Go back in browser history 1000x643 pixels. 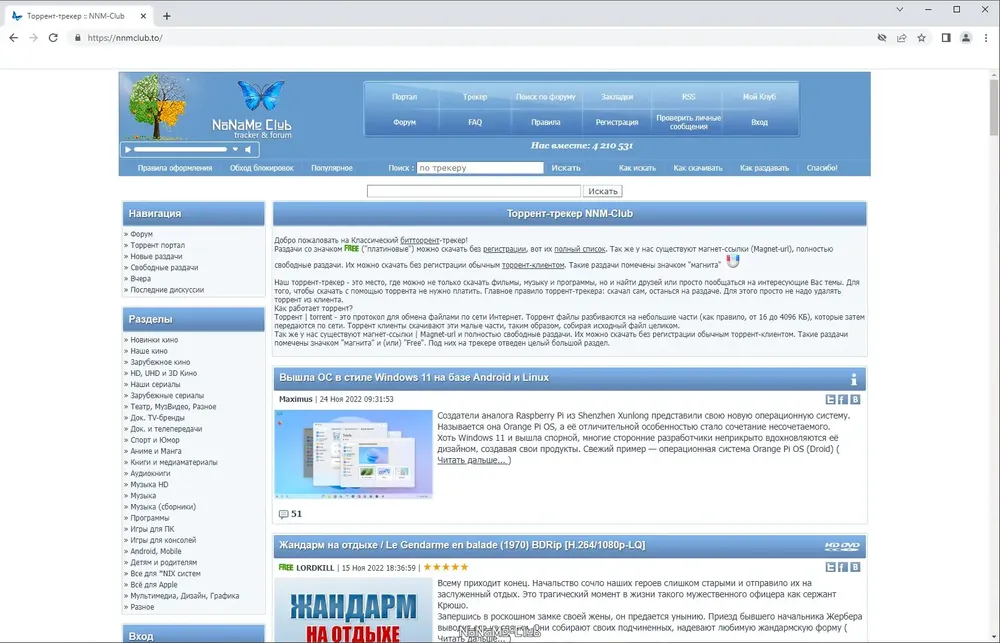click(13, 38)
